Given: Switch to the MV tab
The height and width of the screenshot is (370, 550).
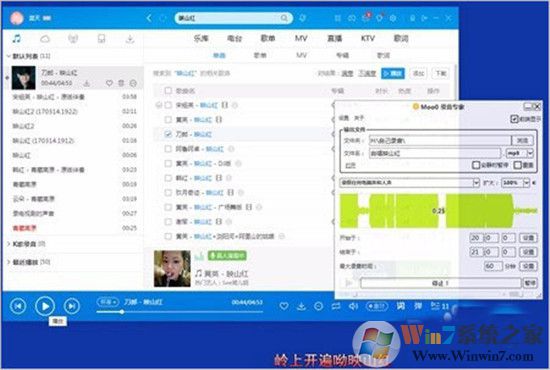Looking at the screenshot, I should pos(301,38).
